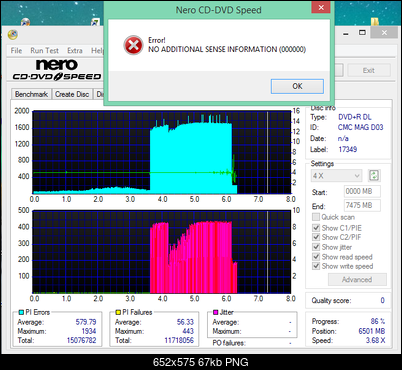Screen dimensions: 402x370
Task: Click the PO failures label
Action: [229, 343]
